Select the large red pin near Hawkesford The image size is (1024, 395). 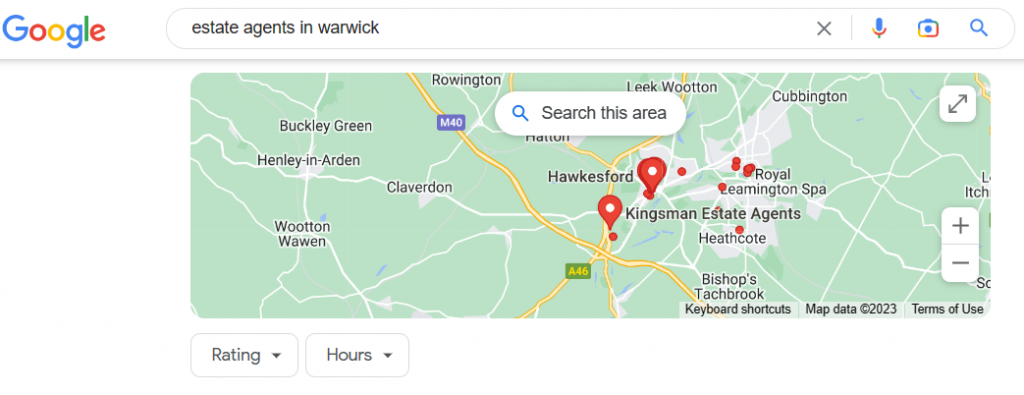click(651, 176)
